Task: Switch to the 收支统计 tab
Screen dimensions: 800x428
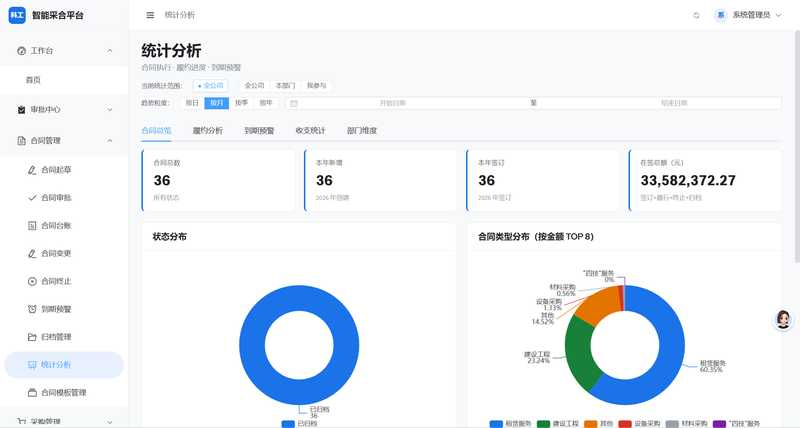Action: point(310,131)
